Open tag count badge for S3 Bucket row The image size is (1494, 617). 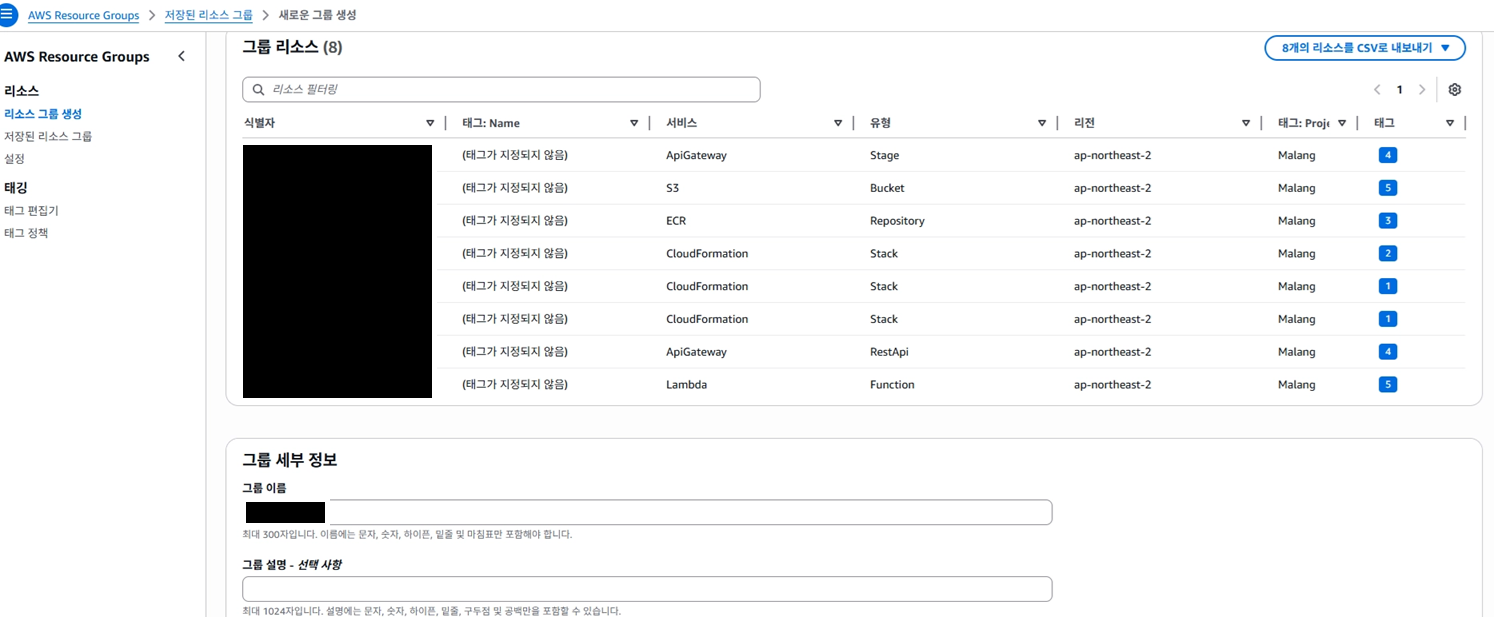[x=1387, y=188]
